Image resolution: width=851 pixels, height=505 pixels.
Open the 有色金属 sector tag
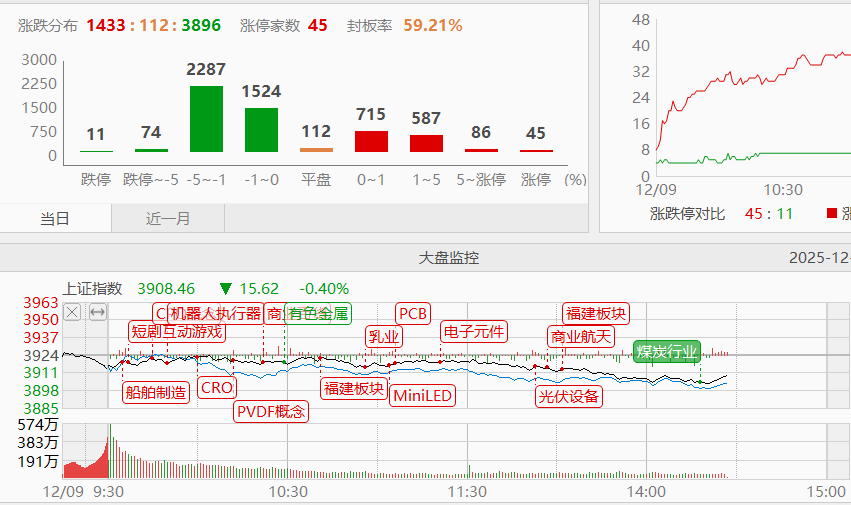318,313
